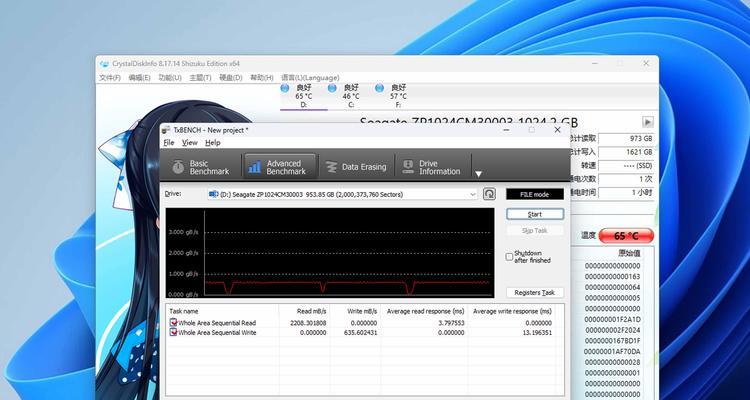Open CrystalDiskInfo 硬盘(D) menu
The height and width of the screenshot is (400, 750).
[231, 78]
